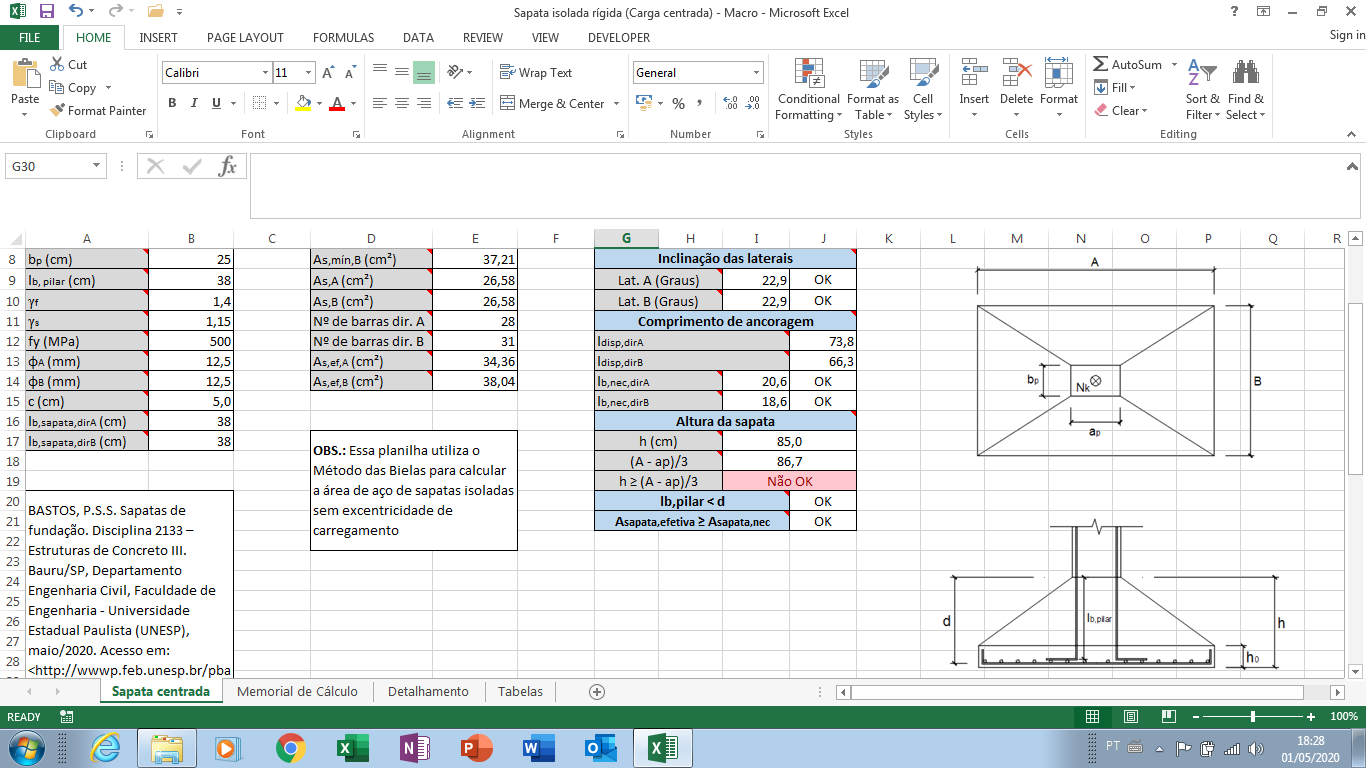Apply cell borders from the ribbon
1366x768 pixels.
pos(259,103)
